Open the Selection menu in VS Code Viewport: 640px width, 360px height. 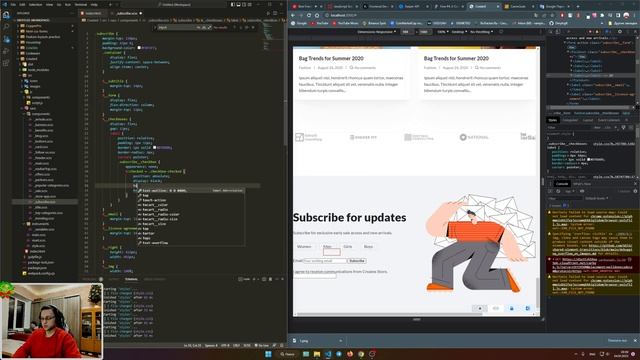click(x=36, y=4)
